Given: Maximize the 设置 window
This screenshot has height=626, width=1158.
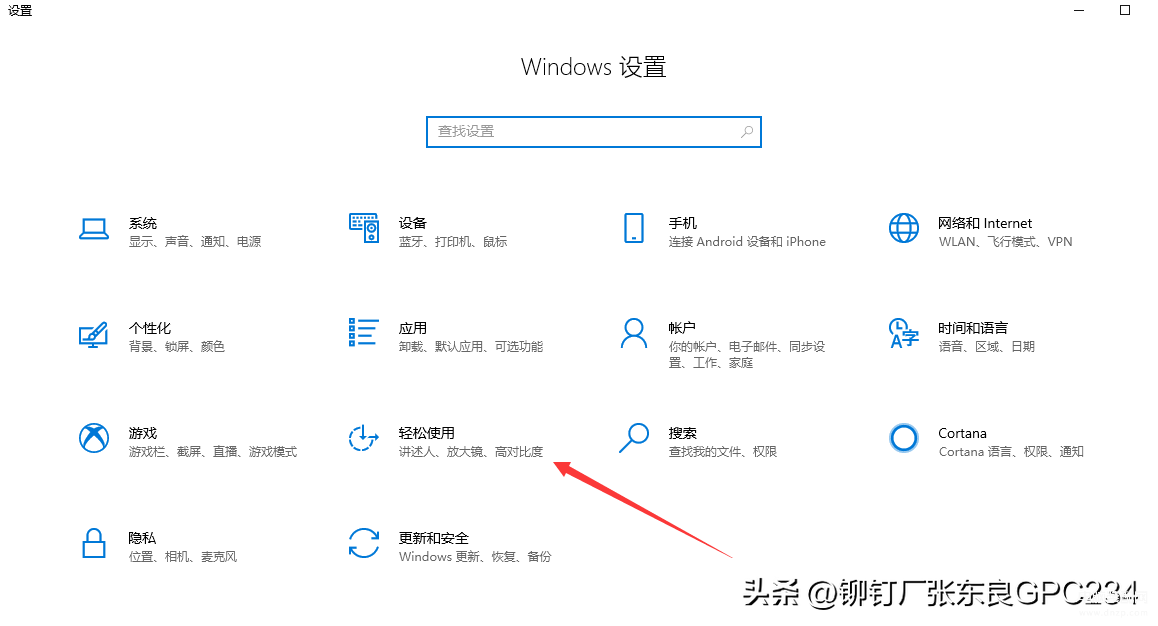Looking at the screenshot, I should coord(1125,10).
